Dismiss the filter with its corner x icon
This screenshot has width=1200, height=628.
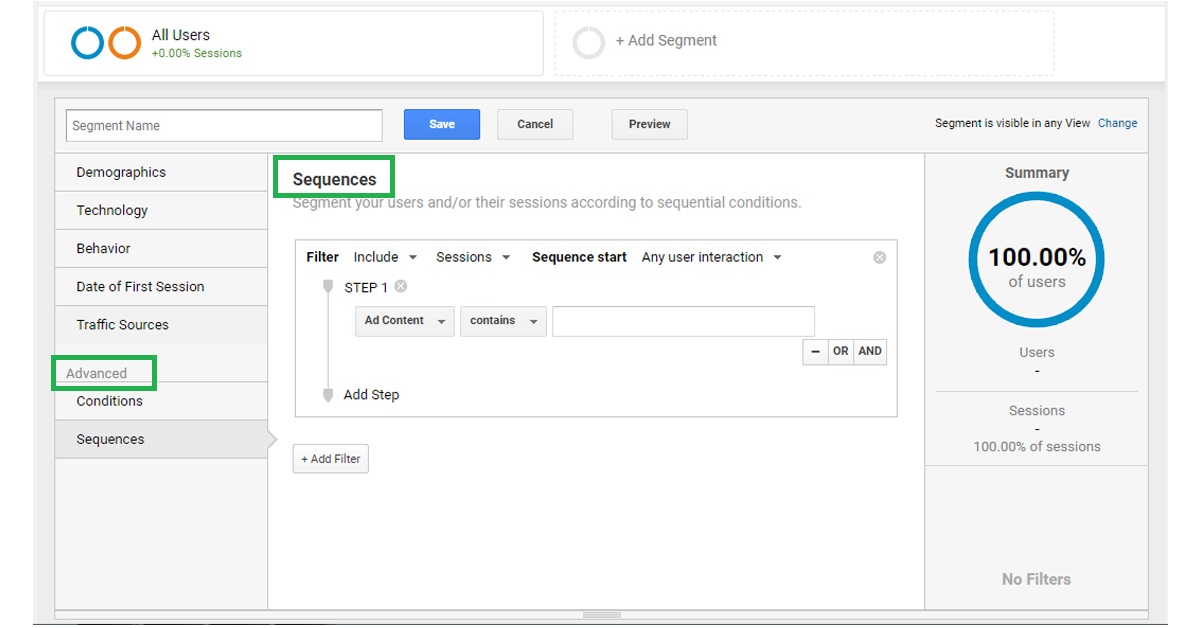pyautogui.click(x=879, y=256)
